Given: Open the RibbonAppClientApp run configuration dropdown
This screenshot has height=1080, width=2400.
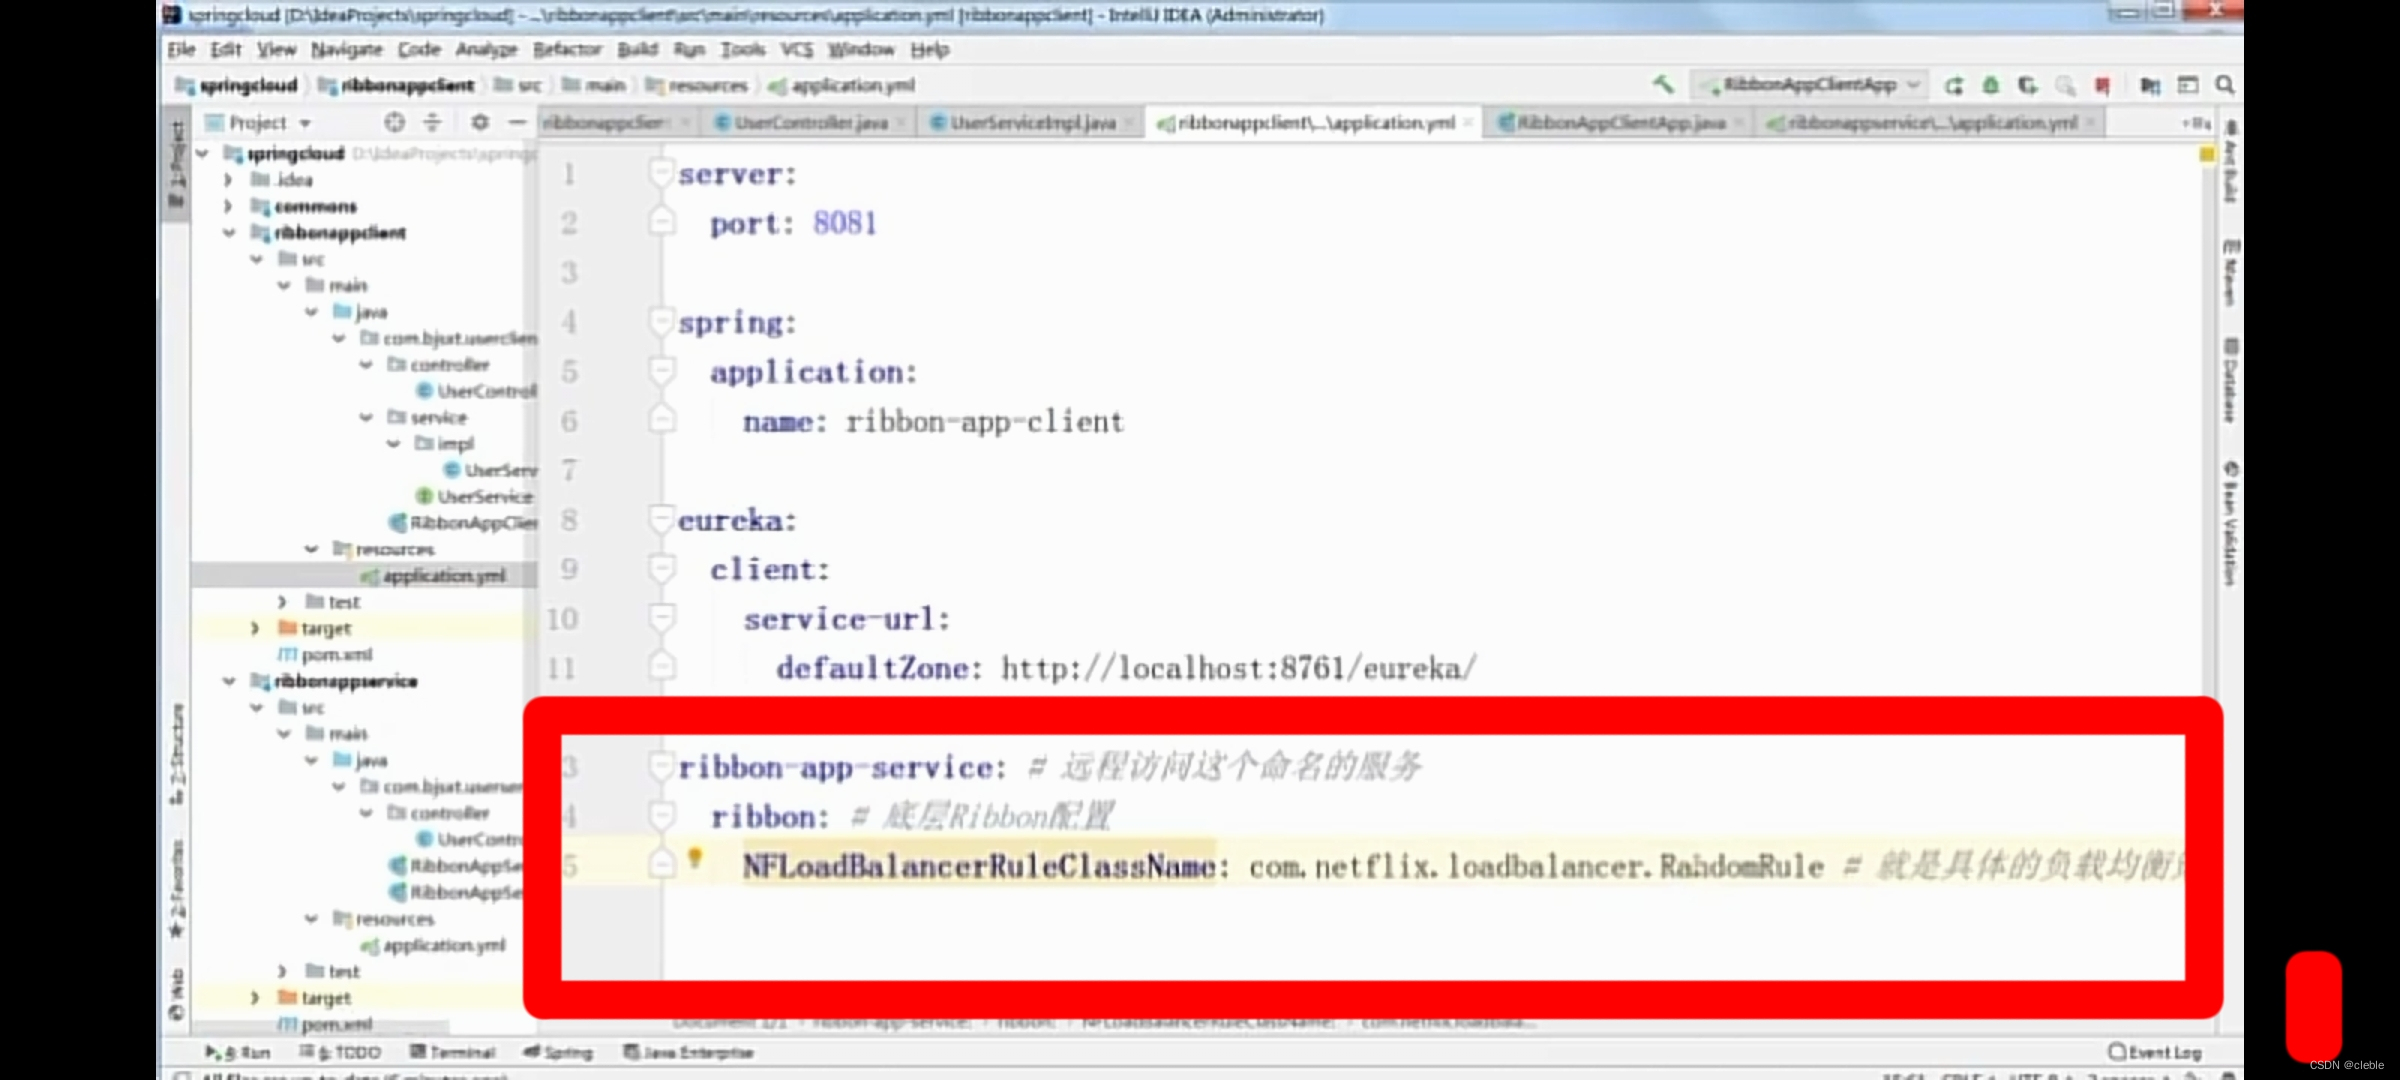Looking at the screenshot, I should [1811, 85].
